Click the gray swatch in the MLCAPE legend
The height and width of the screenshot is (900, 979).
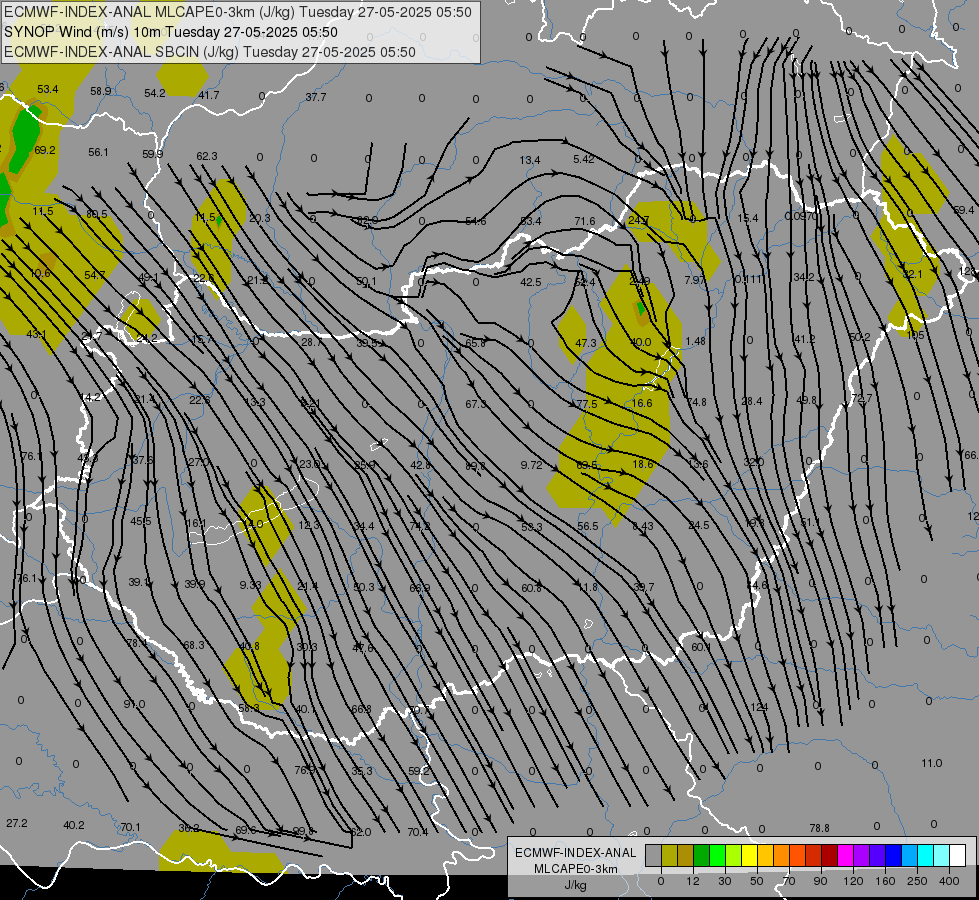pyautogui.click(x=654, y=855)
